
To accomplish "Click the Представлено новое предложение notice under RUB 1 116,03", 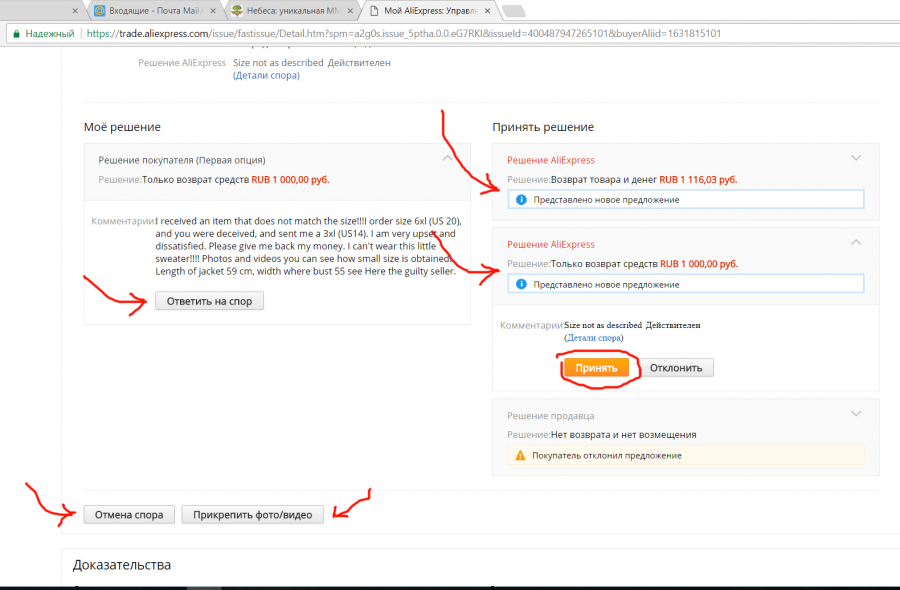I will 686,200.
